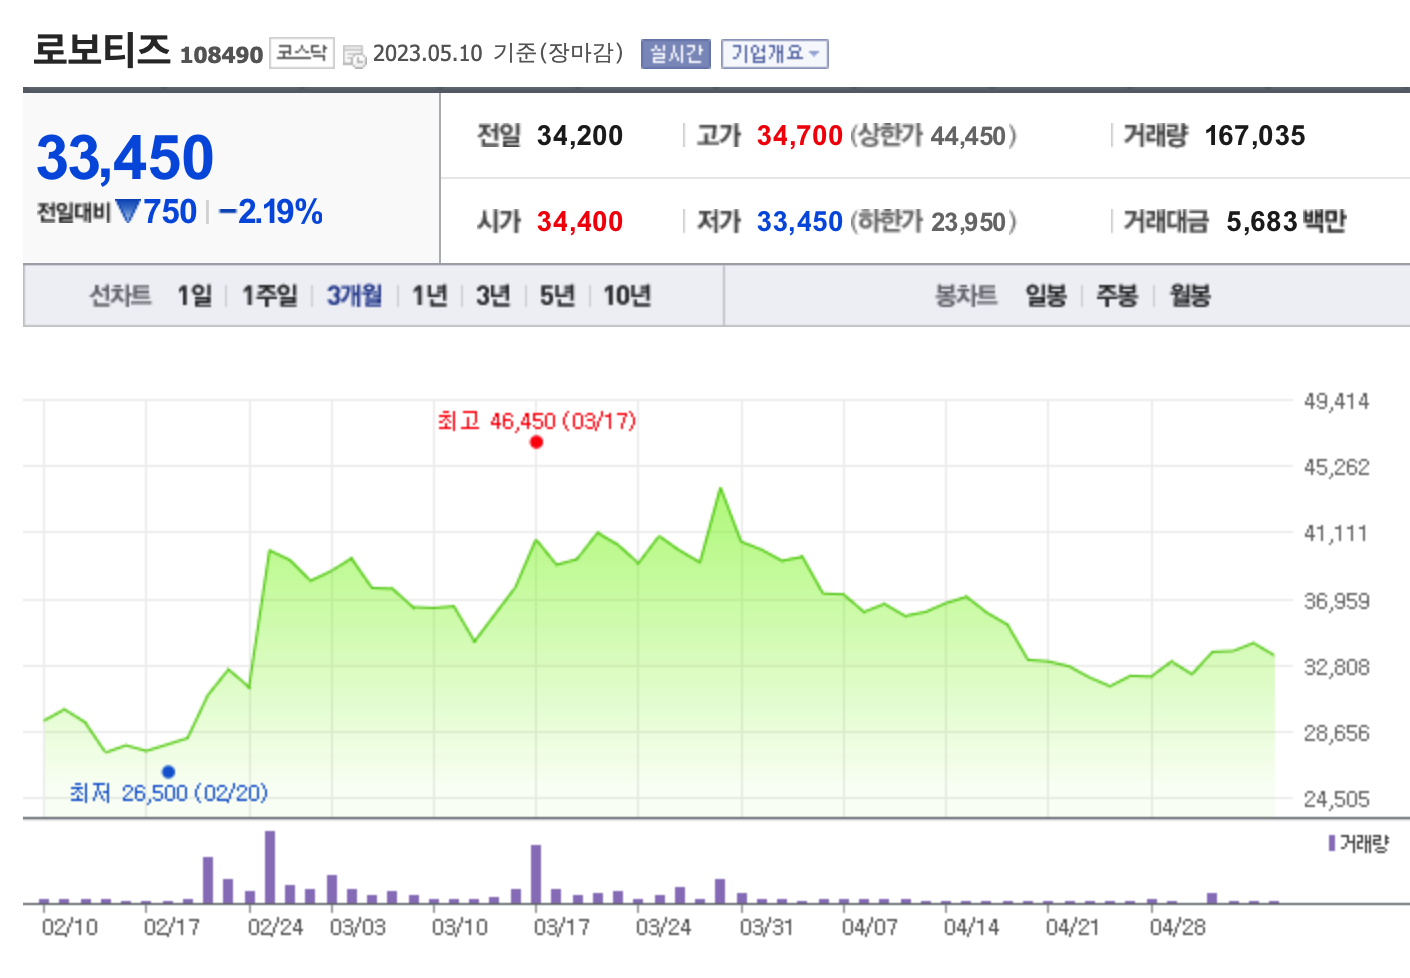Click the 03/31 date axis label
The image size is (1410, 978).
coord(767,927)
